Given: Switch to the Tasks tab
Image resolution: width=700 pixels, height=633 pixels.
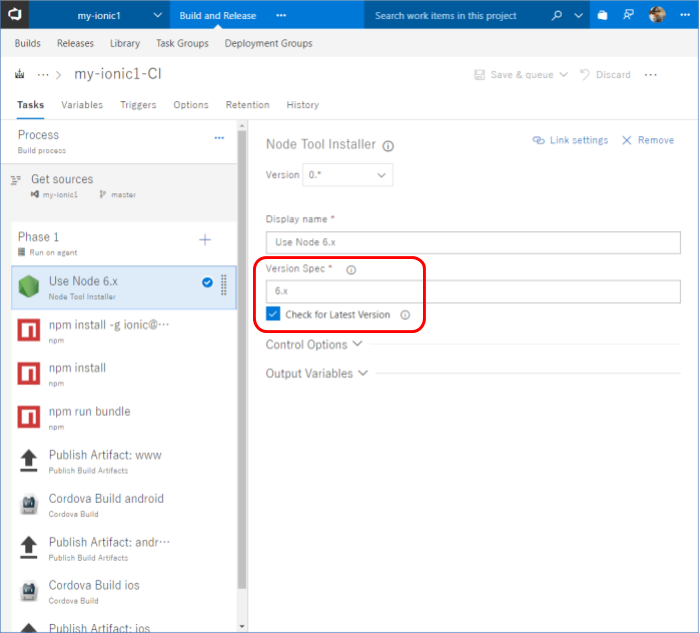Looking at the screenshot, I should click(x=30, y=105).
